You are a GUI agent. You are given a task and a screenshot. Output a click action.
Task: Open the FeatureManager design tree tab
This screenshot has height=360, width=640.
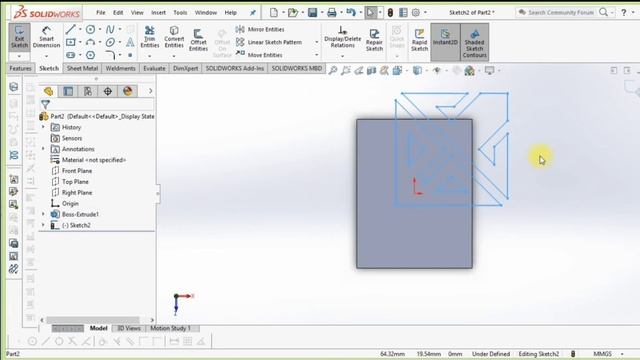coord(49,91)
